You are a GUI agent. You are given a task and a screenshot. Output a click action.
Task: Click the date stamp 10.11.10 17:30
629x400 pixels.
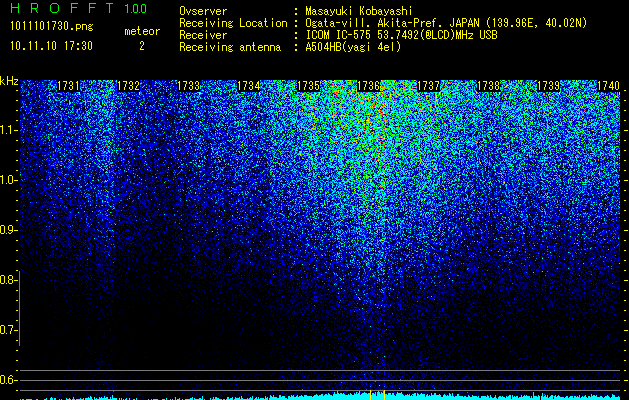pyautogui.click(x=51, y=46)
